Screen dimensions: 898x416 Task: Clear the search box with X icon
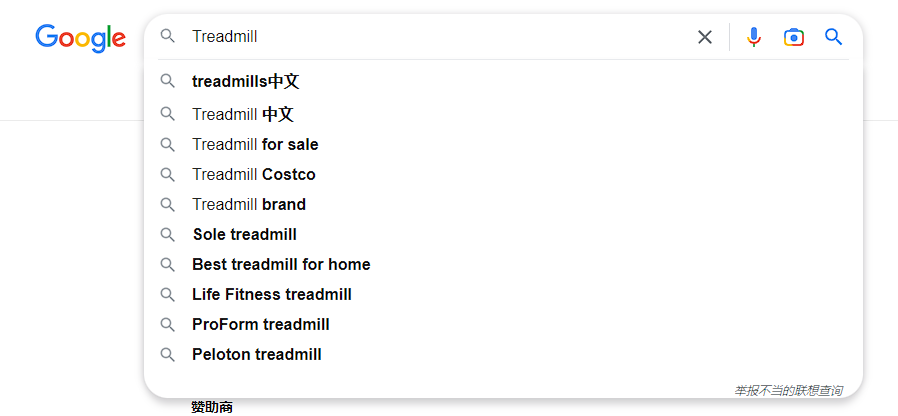704,37
